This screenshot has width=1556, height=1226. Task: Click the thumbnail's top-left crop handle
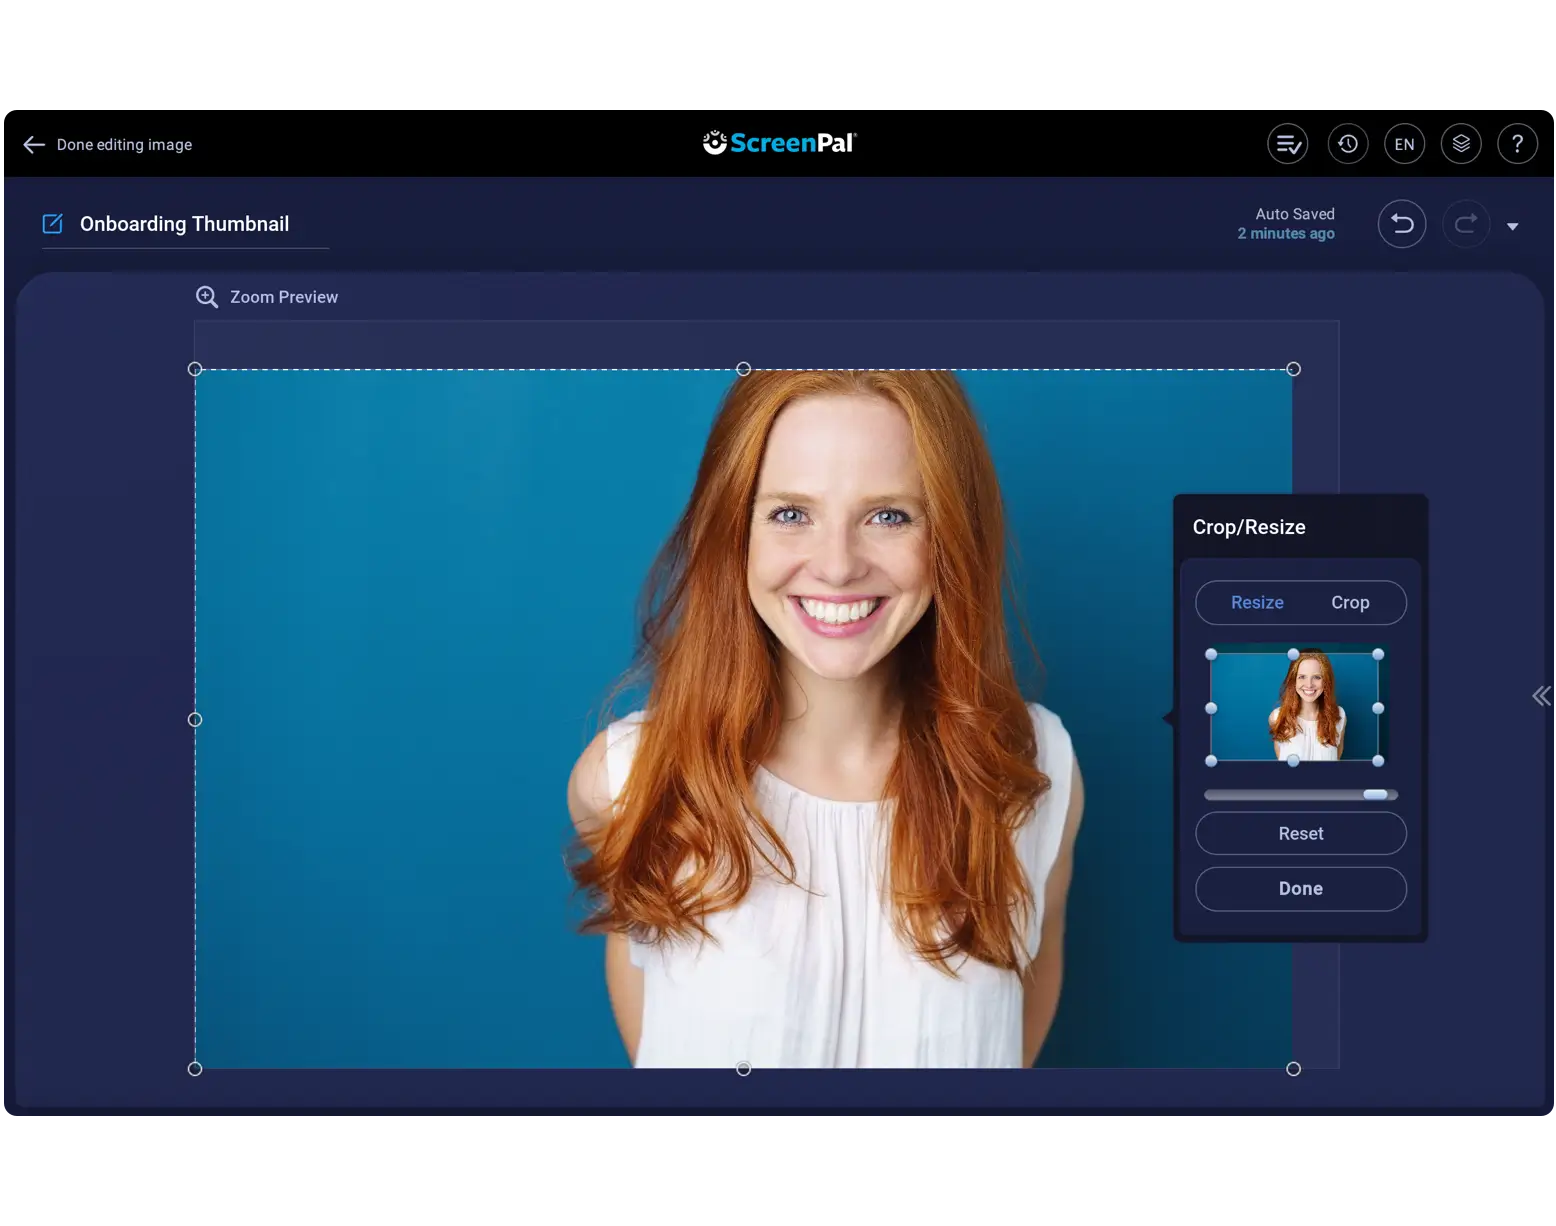(1211, 654)
